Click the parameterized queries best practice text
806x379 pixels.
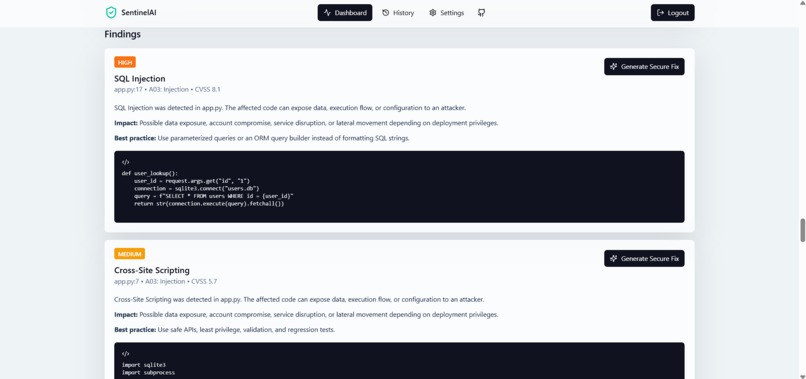(x=283, y=138)
